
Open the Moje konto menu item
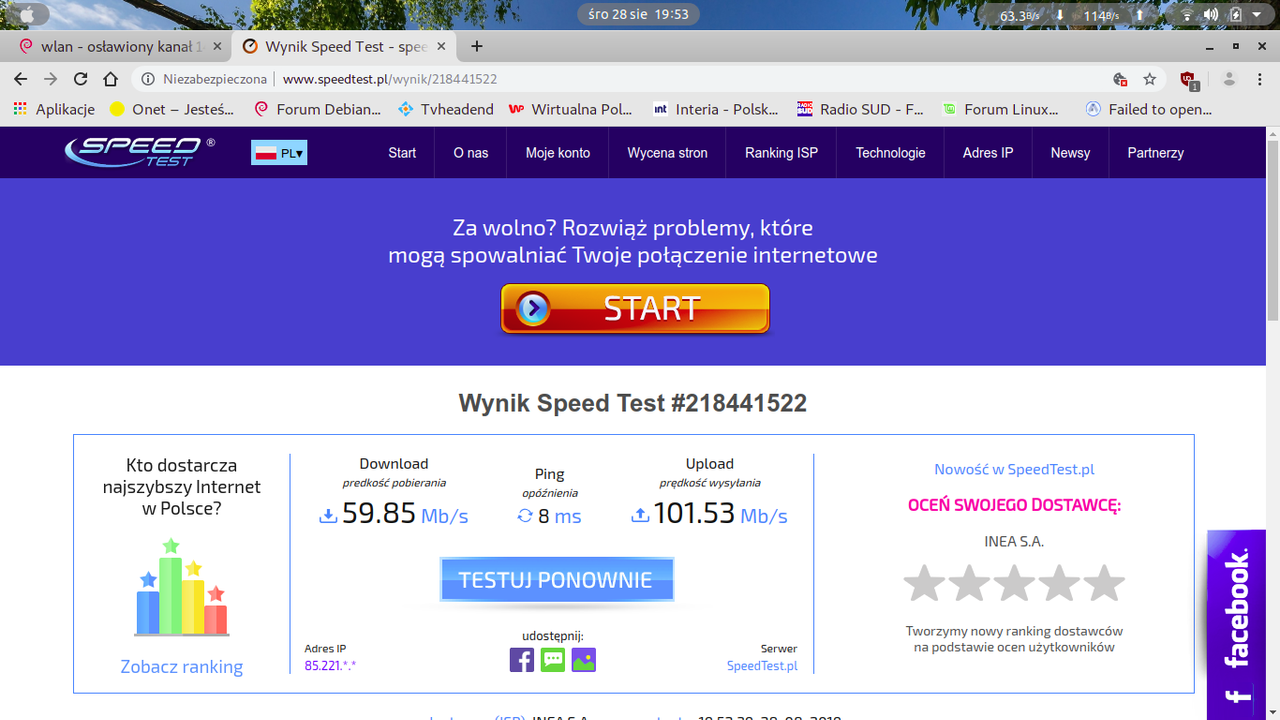pyautogui.click(x=558, y=152)
